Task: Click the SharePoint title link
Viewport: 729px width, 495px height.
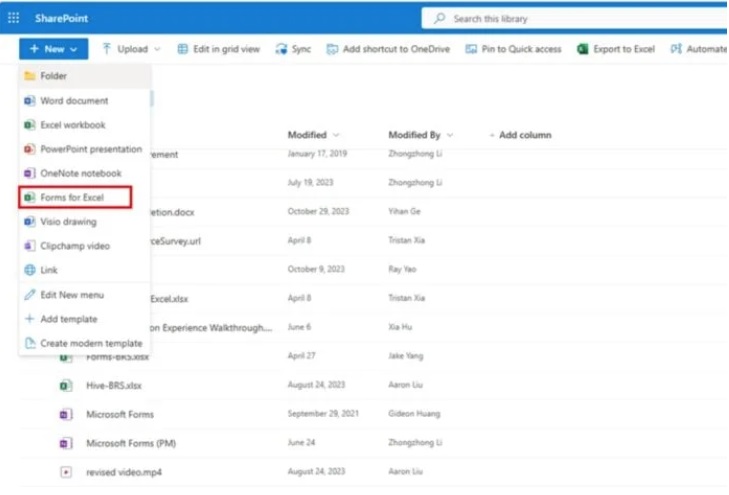Action: click(61, 18)
